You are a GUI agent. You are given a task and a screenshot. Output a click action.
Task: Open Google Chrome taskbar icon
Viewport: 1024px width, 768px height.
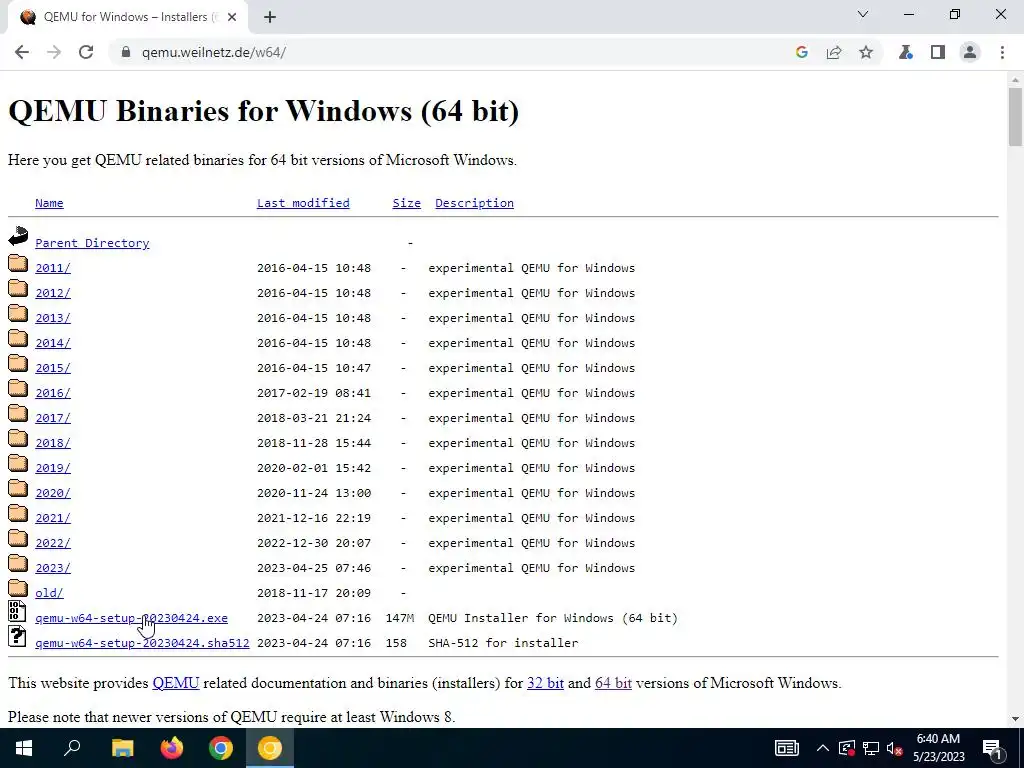pyautogui.click(x=221, y=748)
